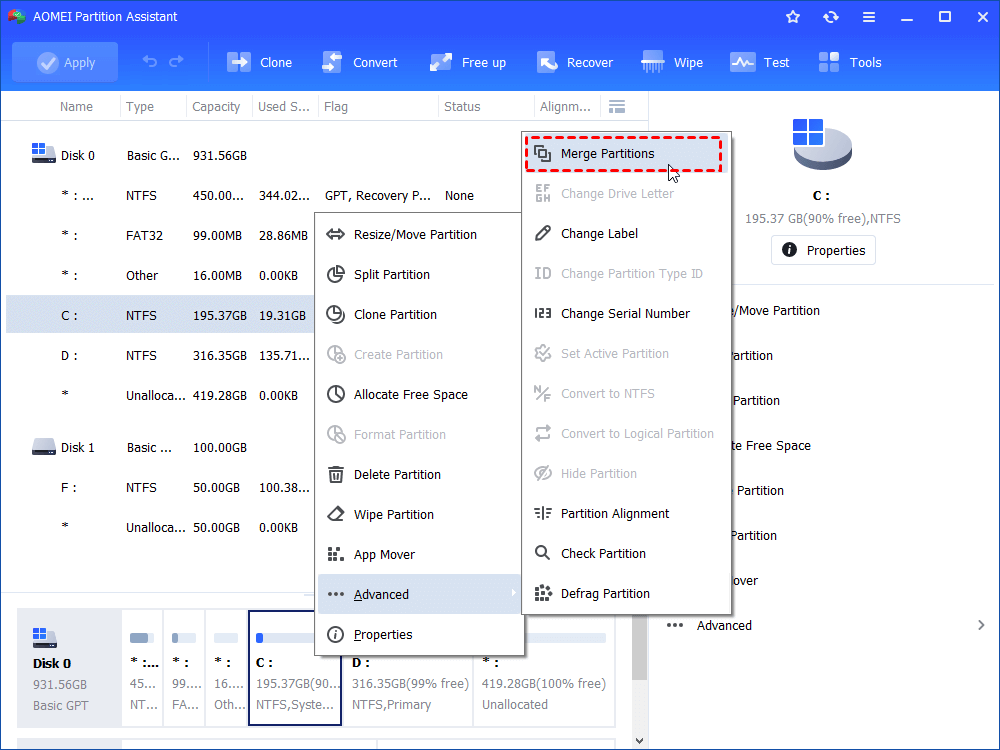Open the column settings list icon
Viewport: 1000px width, 750px height.
[617, 106]
